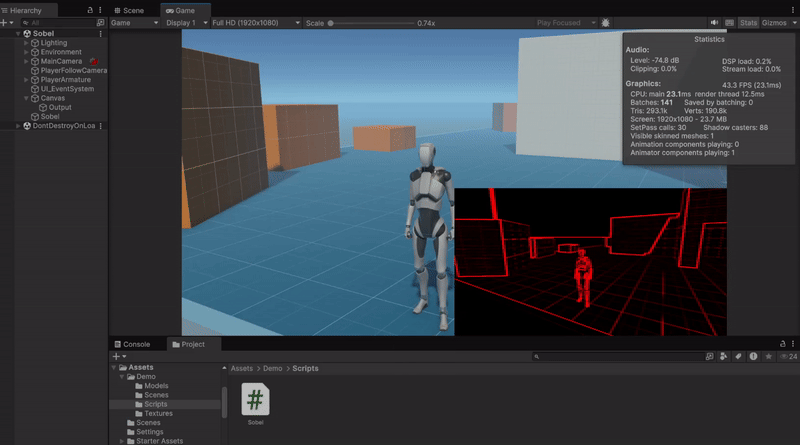The width and height of the screenshot is (800, 445).
Task: Expand the Starter Assets folder
Action: click(x=122, y=441)
